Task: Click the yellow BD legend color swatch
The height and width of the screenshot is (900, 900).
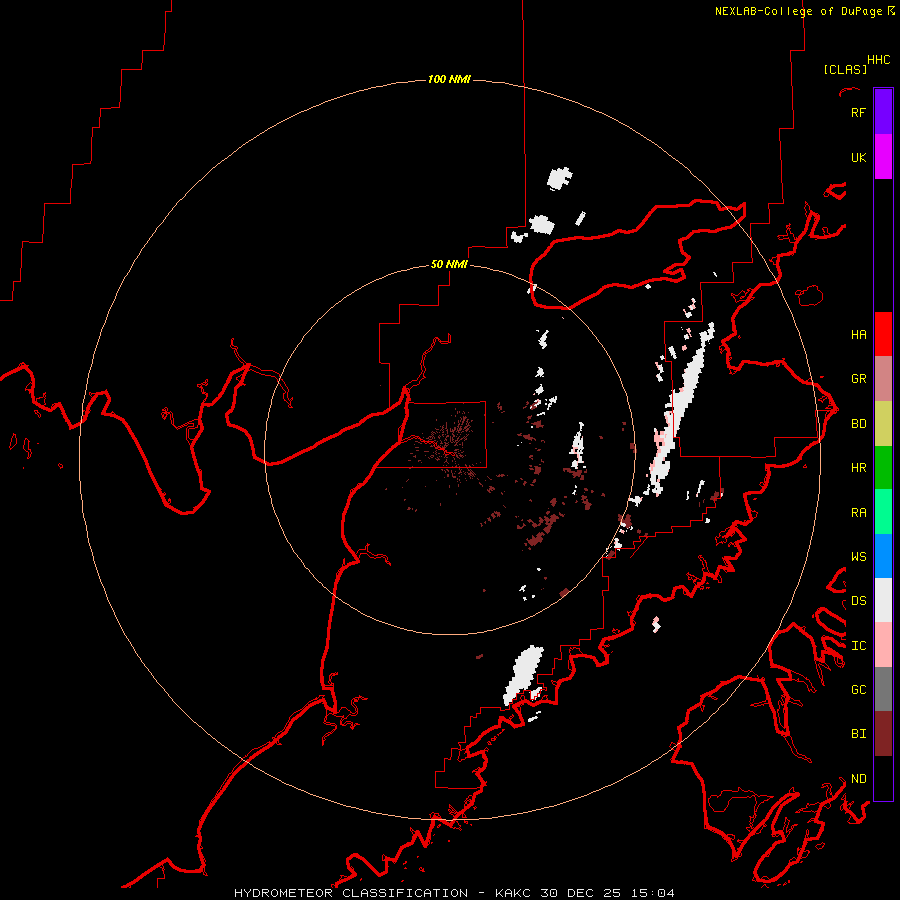Action: tap(883, 423)
